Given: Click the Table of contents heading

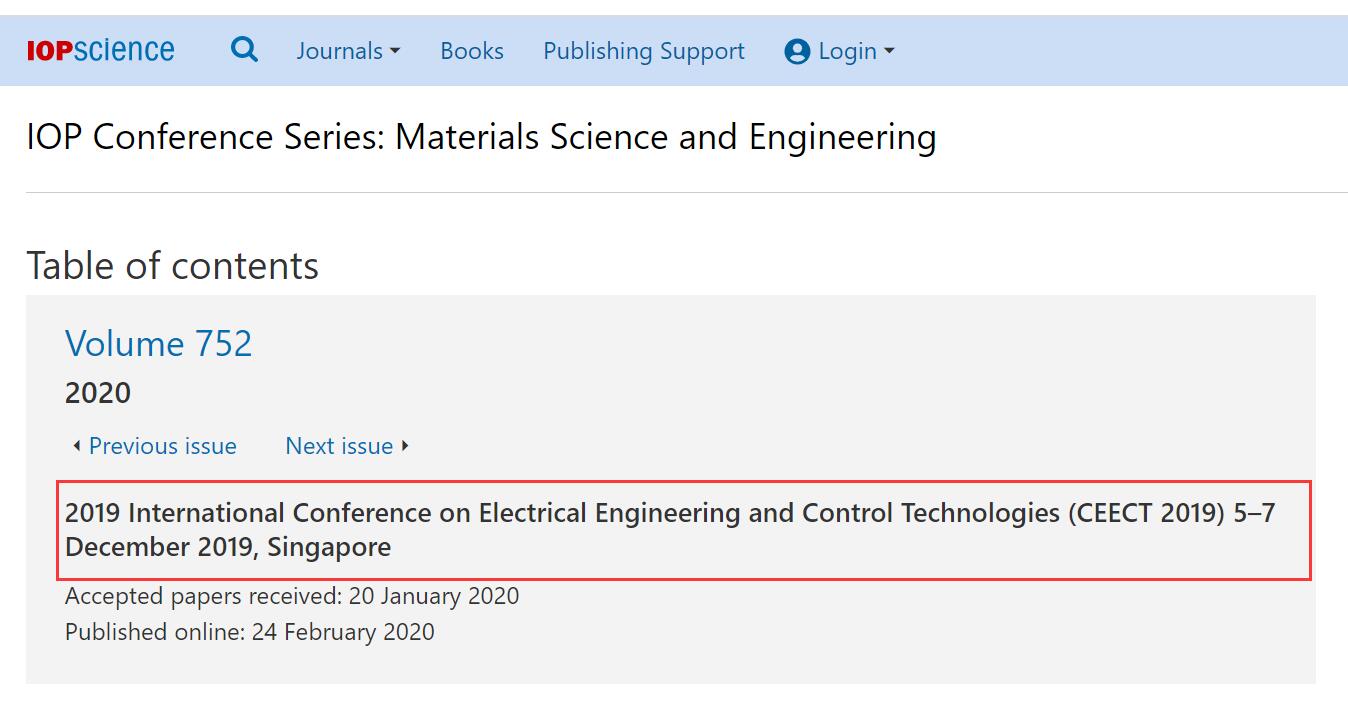Looking at the screenshot, I should tap(172, 266).
